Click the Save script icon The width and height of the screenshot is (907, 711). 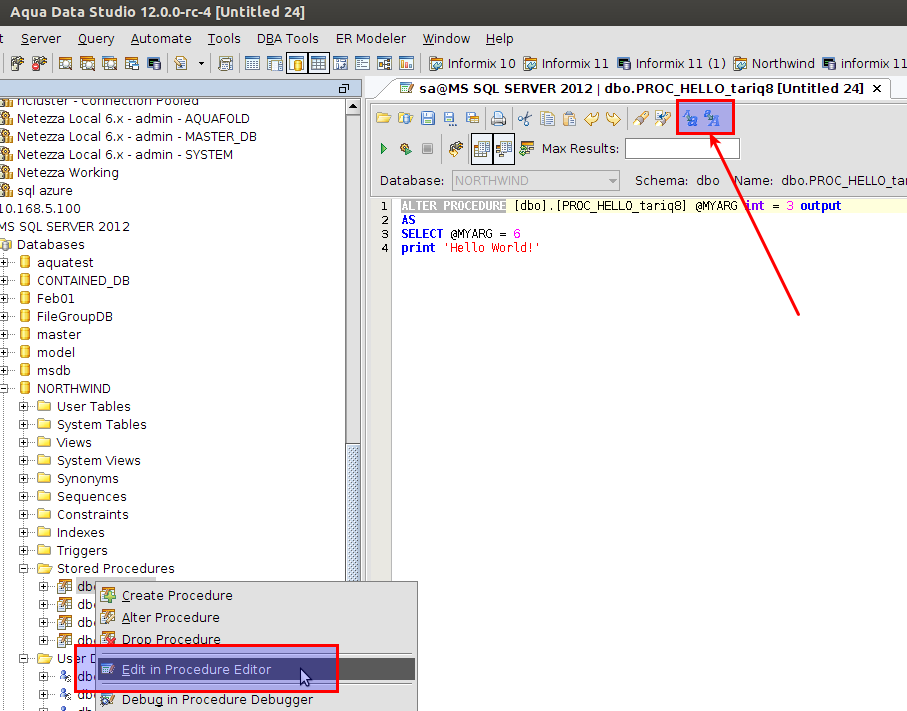427,119
